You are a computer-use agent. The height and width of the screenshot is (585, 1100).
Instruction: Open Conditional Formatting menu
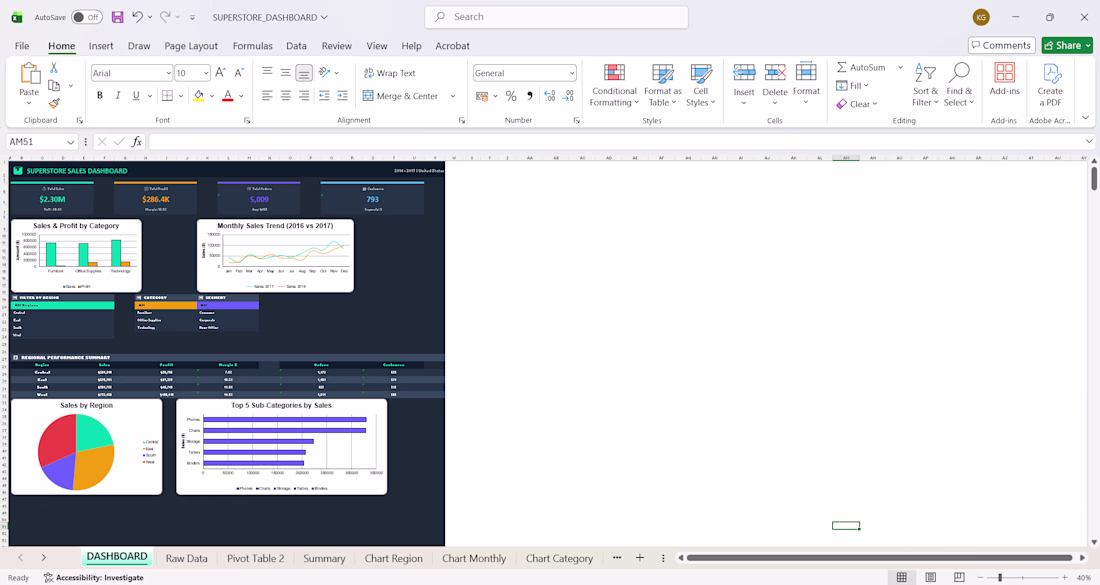[x=614, y=85]
